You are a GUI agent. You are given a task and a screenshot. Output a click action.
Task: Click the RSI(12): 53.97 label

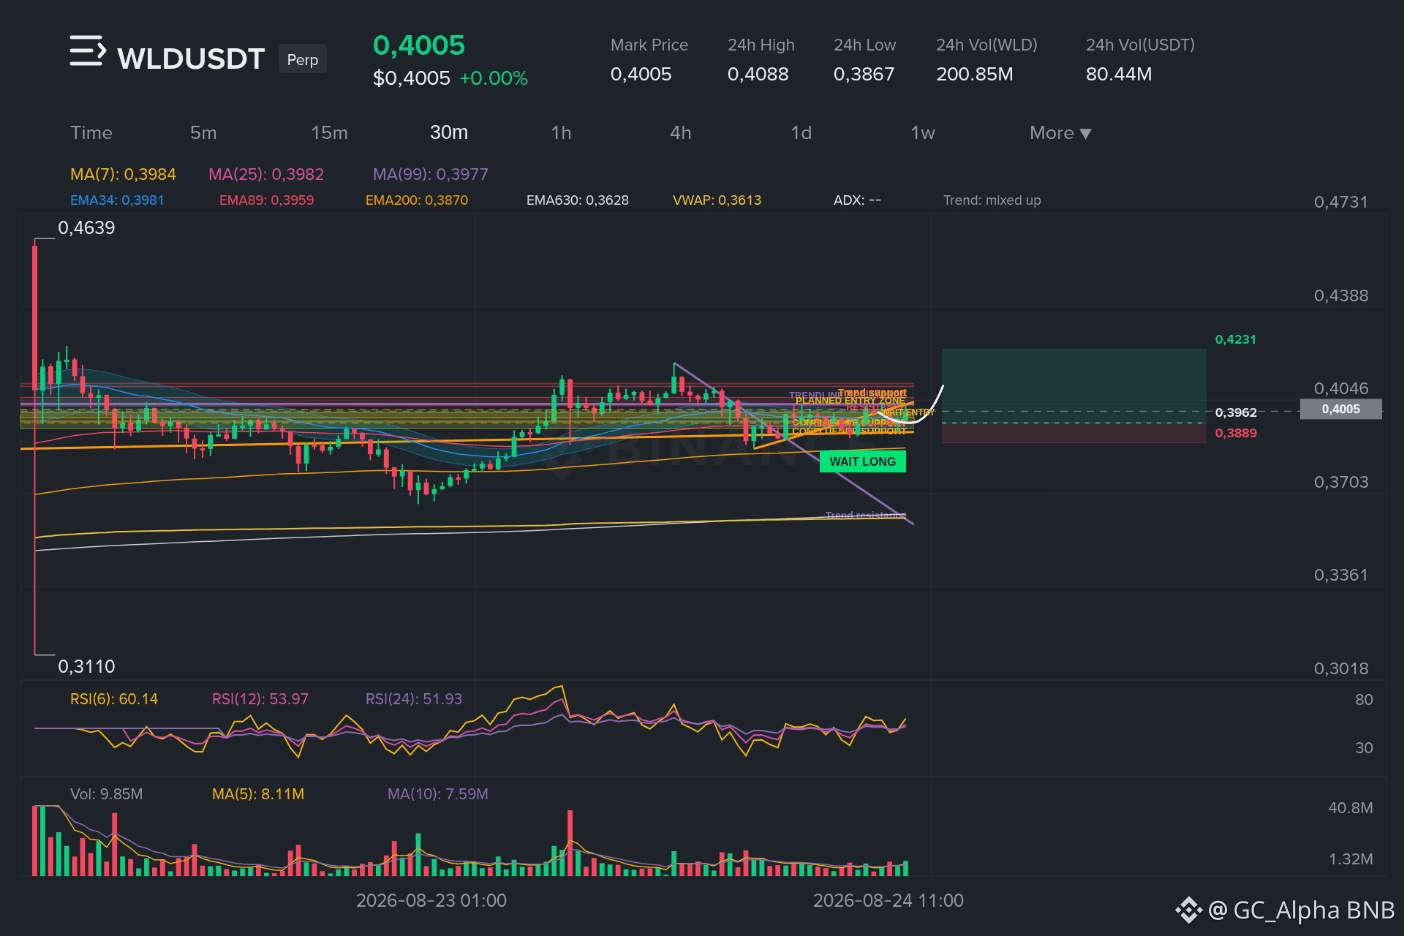tap(260, 699)
